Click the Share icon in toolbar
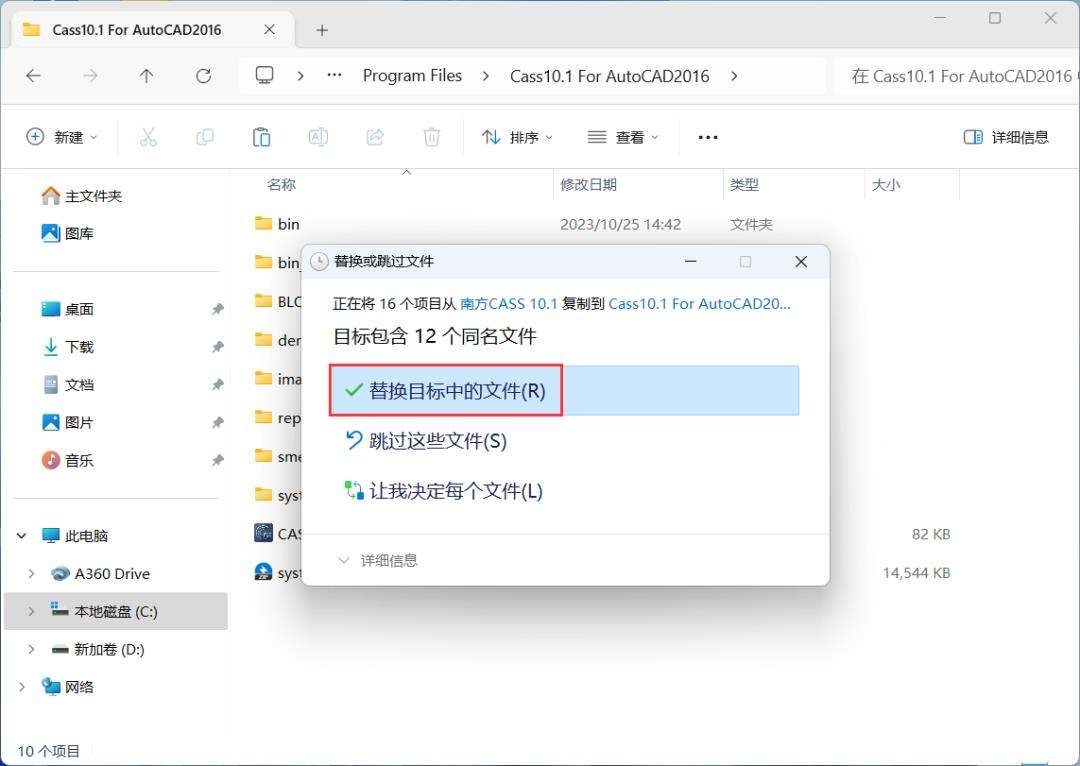1080x766 pixels. (375, 137)
